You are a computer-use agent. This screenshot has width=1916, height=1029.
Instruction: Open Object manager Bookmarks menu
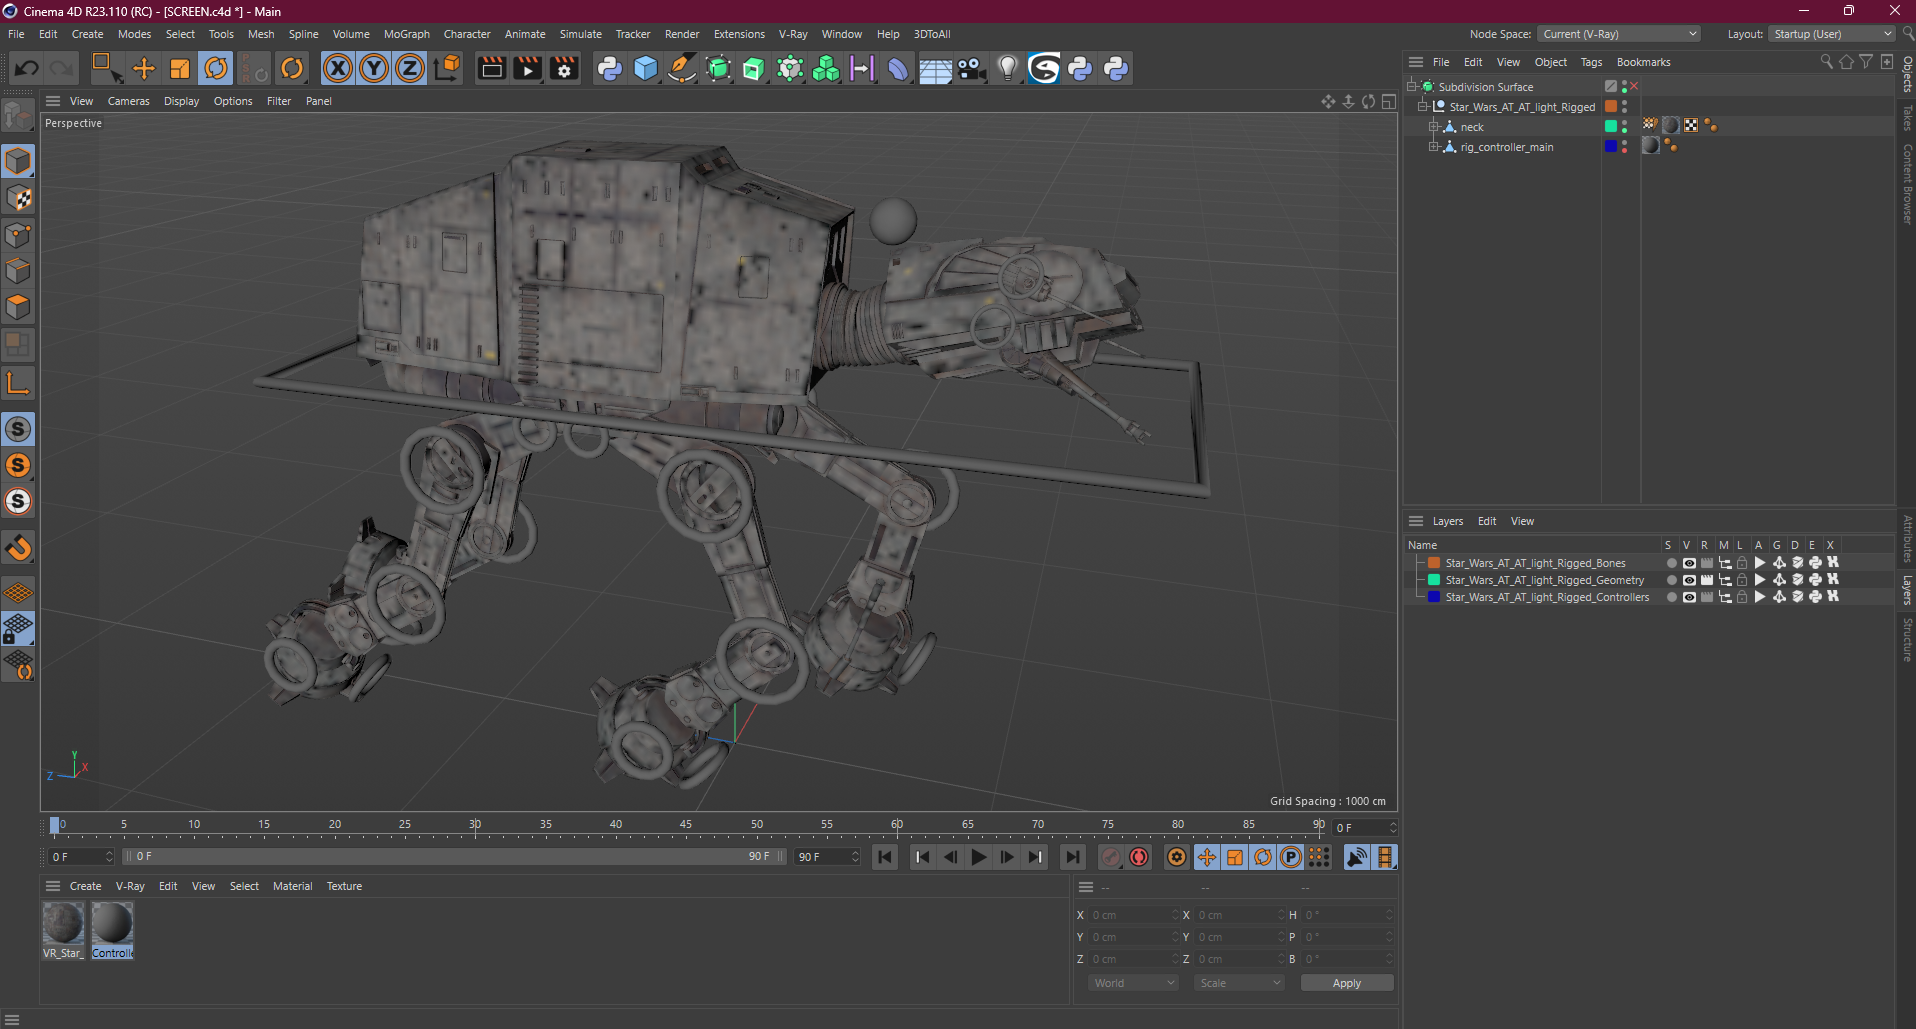click(x=1643, y=62)
